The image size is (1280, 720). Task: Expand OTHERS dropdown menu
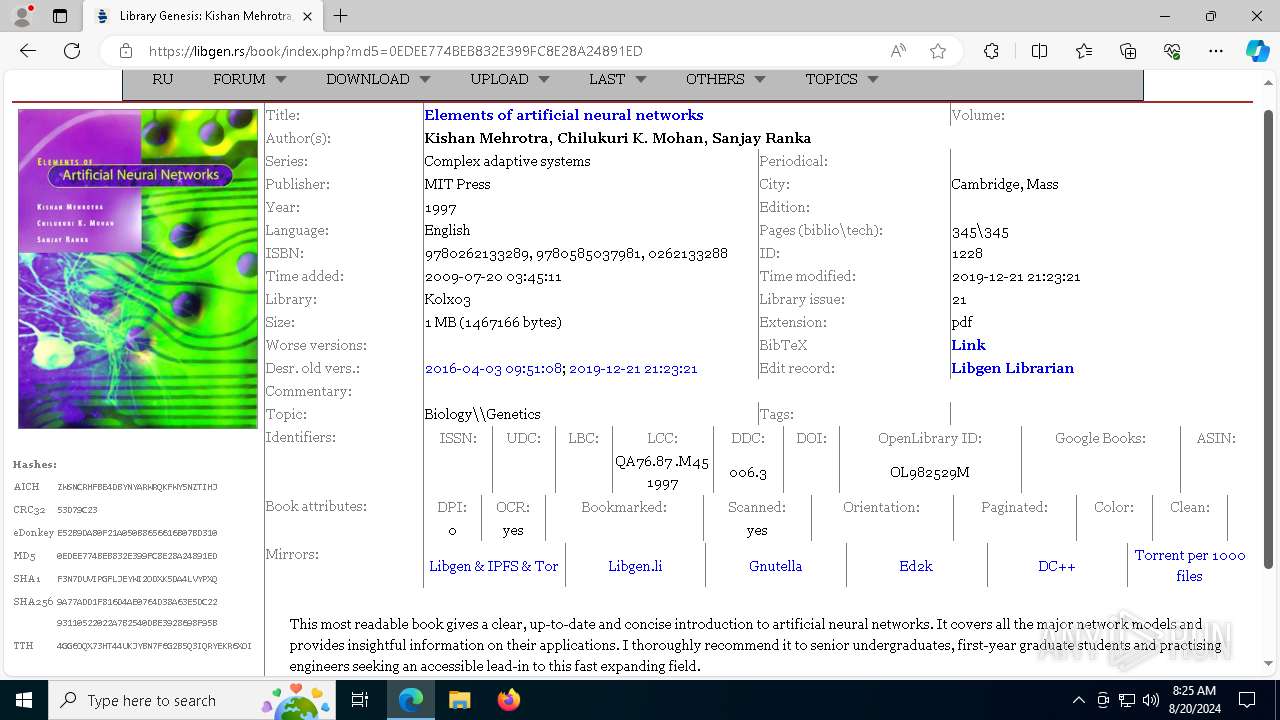pos(725,79)
